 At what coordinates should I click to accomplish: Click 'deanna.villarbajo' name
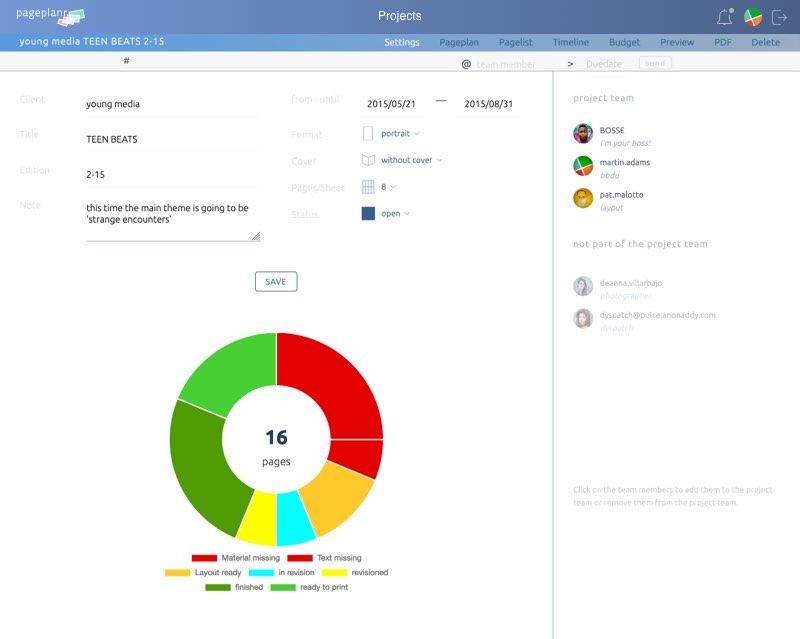[x=631, y=283]
